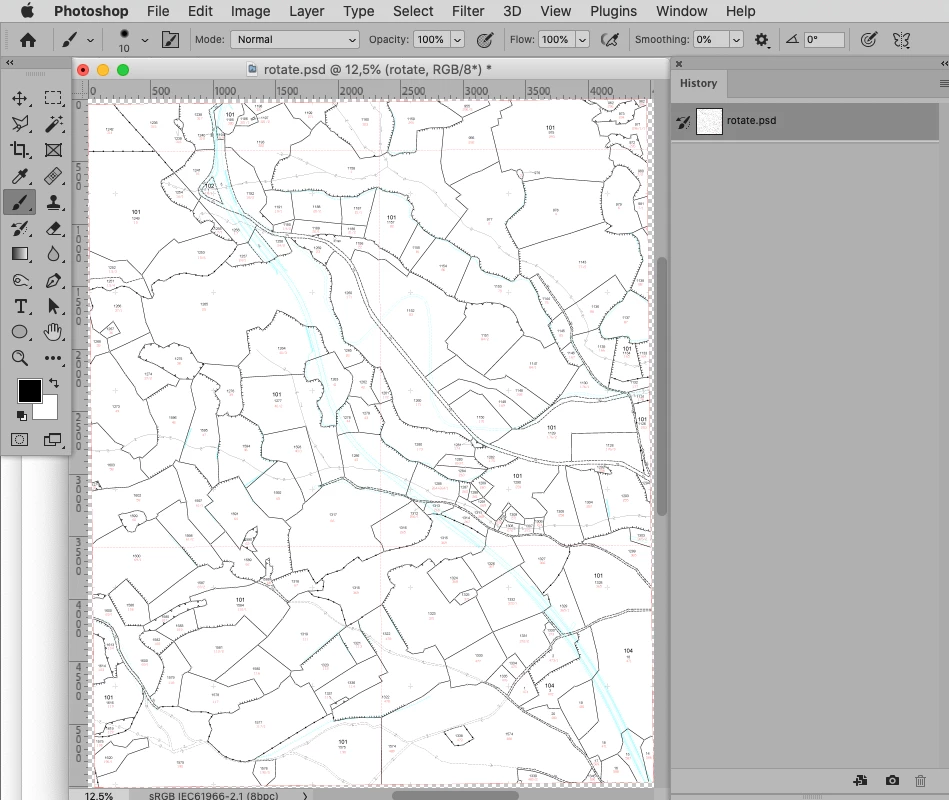Create new snapshot camera button

coord(892,781)
